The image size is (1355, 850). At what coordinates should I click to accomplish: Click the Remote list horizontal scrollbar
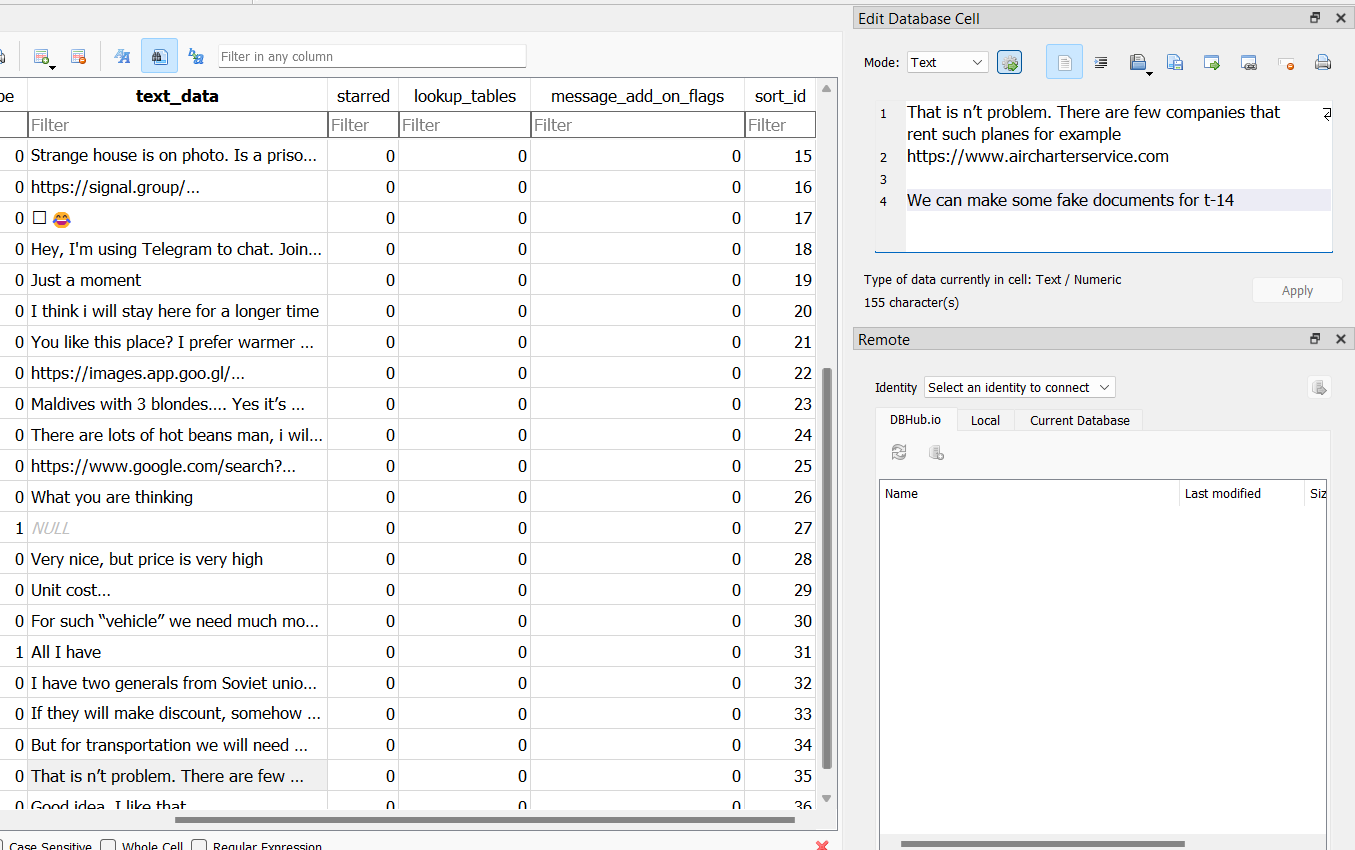tap(1043, 844)
